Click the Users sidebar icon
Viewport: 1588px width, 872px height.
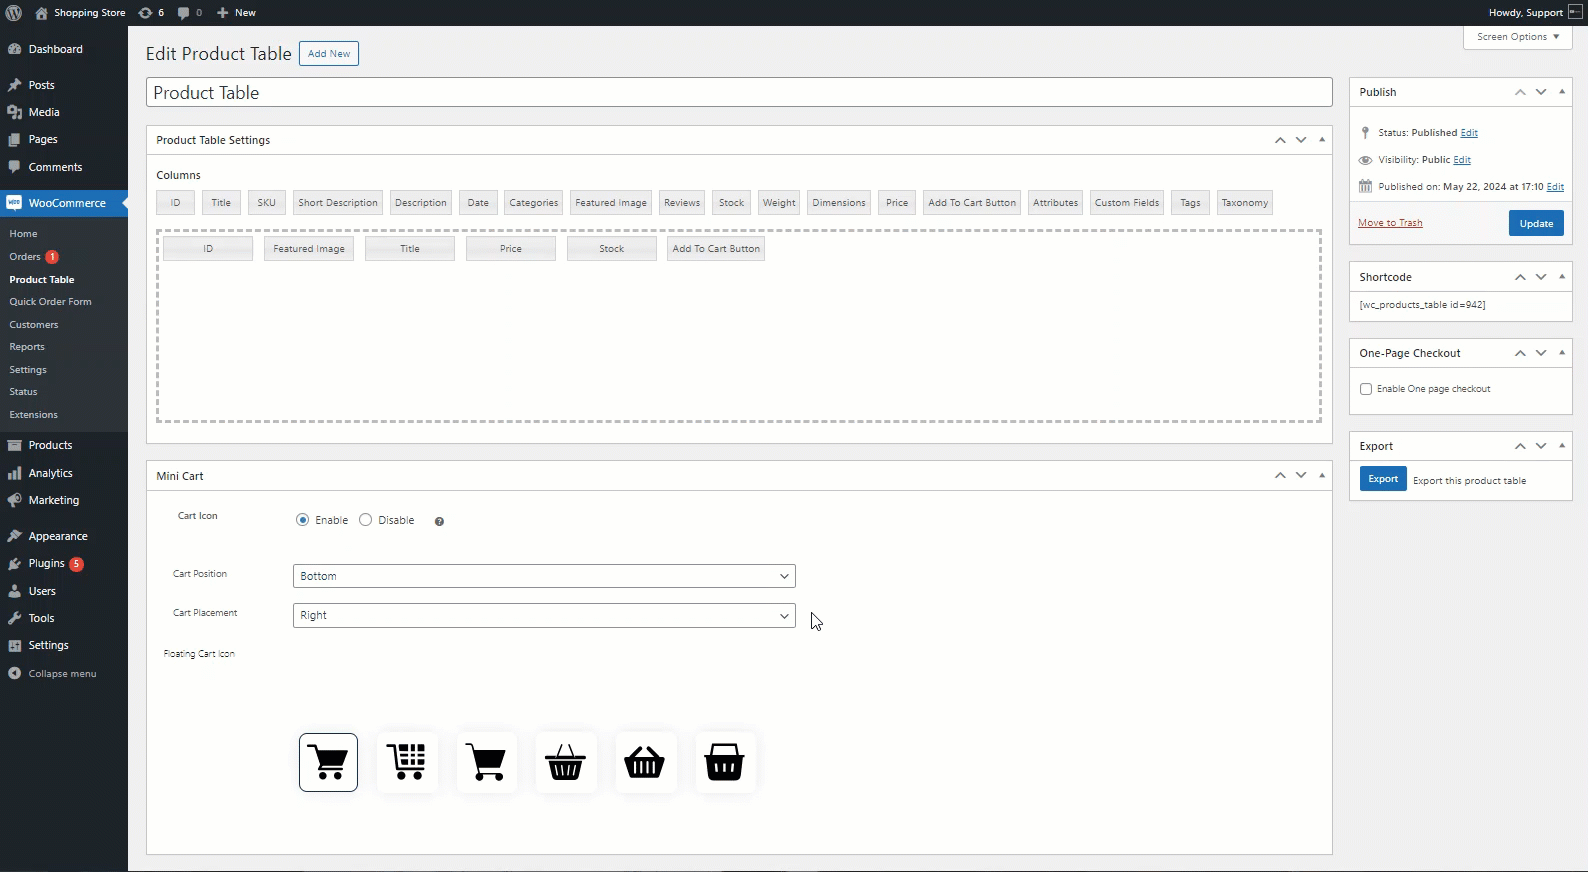pyautogui.click(x=14, y=591)
